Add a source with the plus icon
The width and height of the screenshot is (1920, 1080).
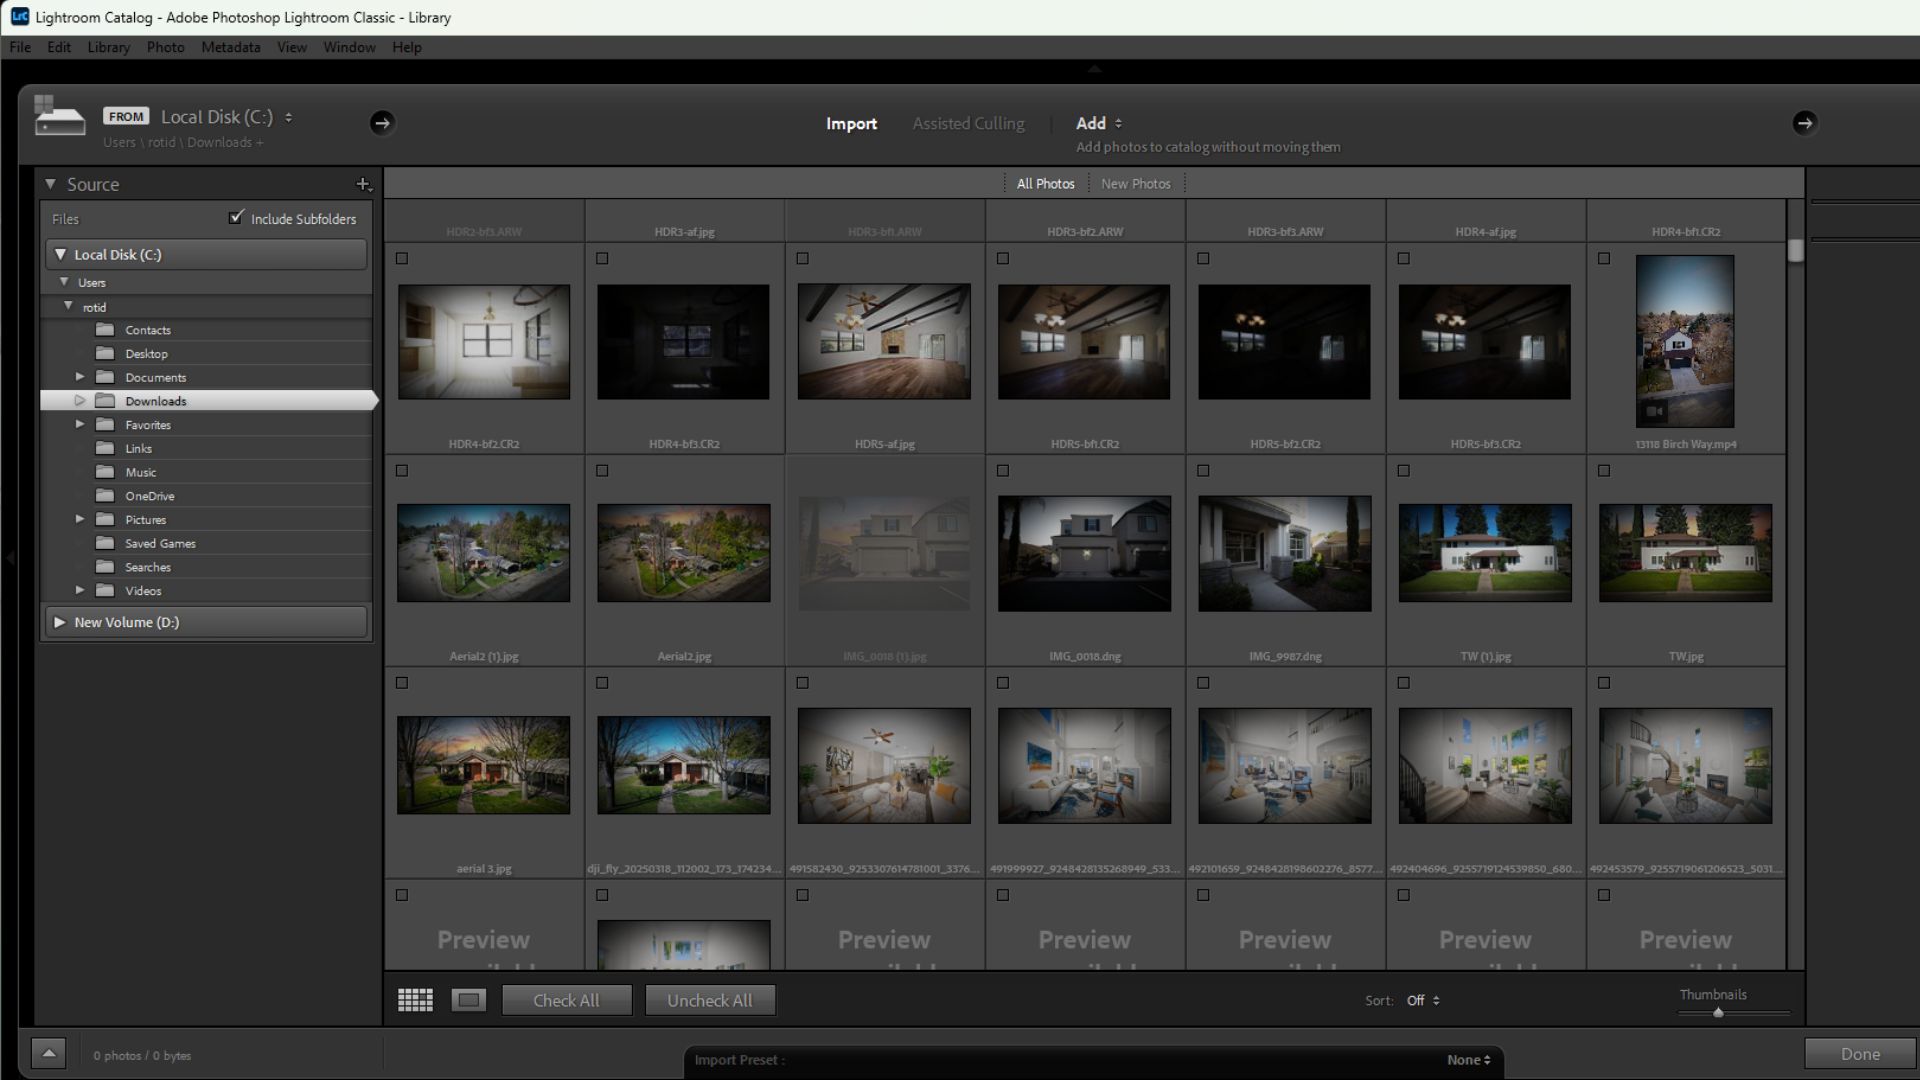(363, 184)
